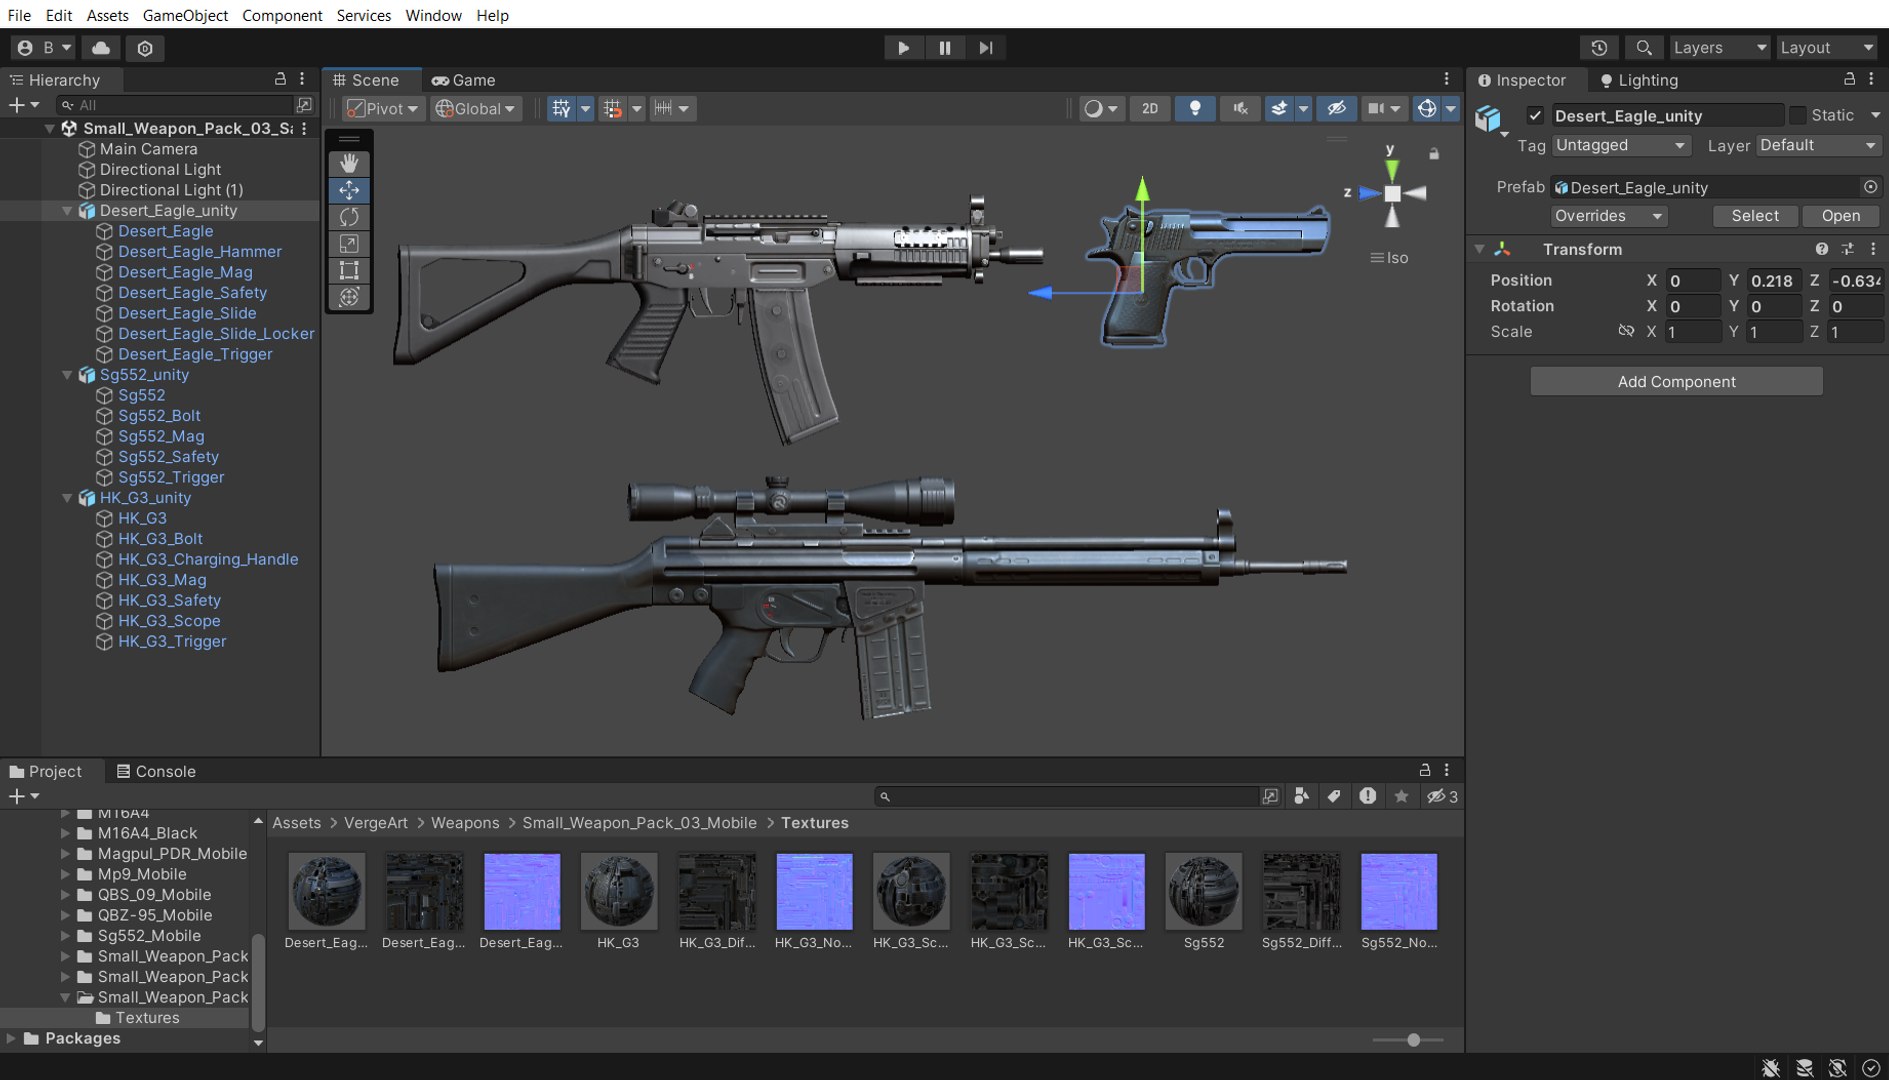Click the Pause button
Screen dimensions: 1889x1080
[x=945, y=47]
